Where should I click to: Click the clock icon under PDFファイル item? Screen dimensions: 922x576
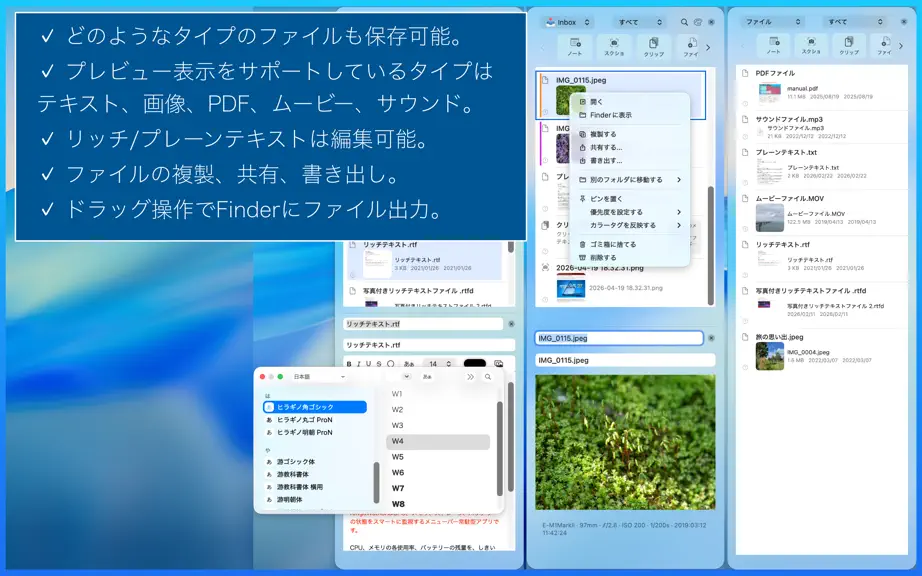click(x=745, y=104)
